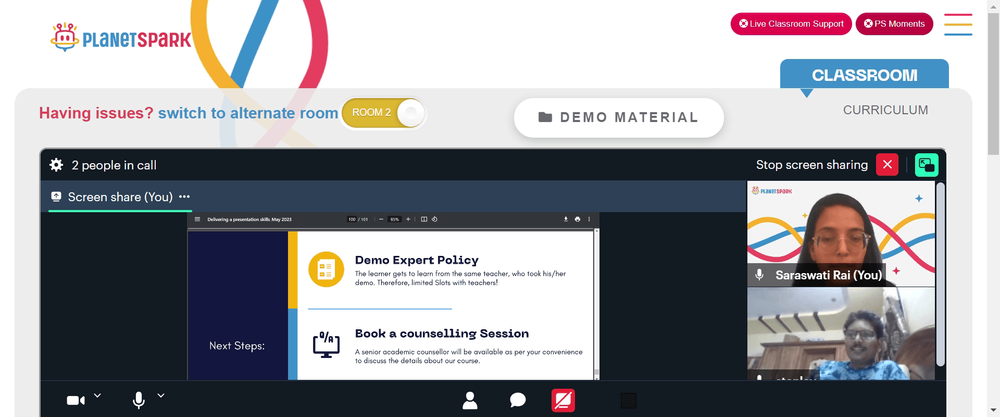Screen dimensions: 1000x417
Task: Open the three-dot menu beside Screen share
Action: point(184,197)
